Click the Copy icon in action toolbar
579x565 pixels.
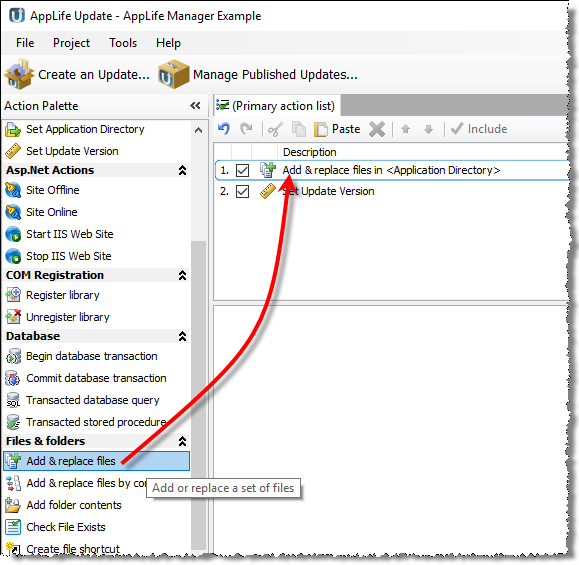[x=299, y=129]
